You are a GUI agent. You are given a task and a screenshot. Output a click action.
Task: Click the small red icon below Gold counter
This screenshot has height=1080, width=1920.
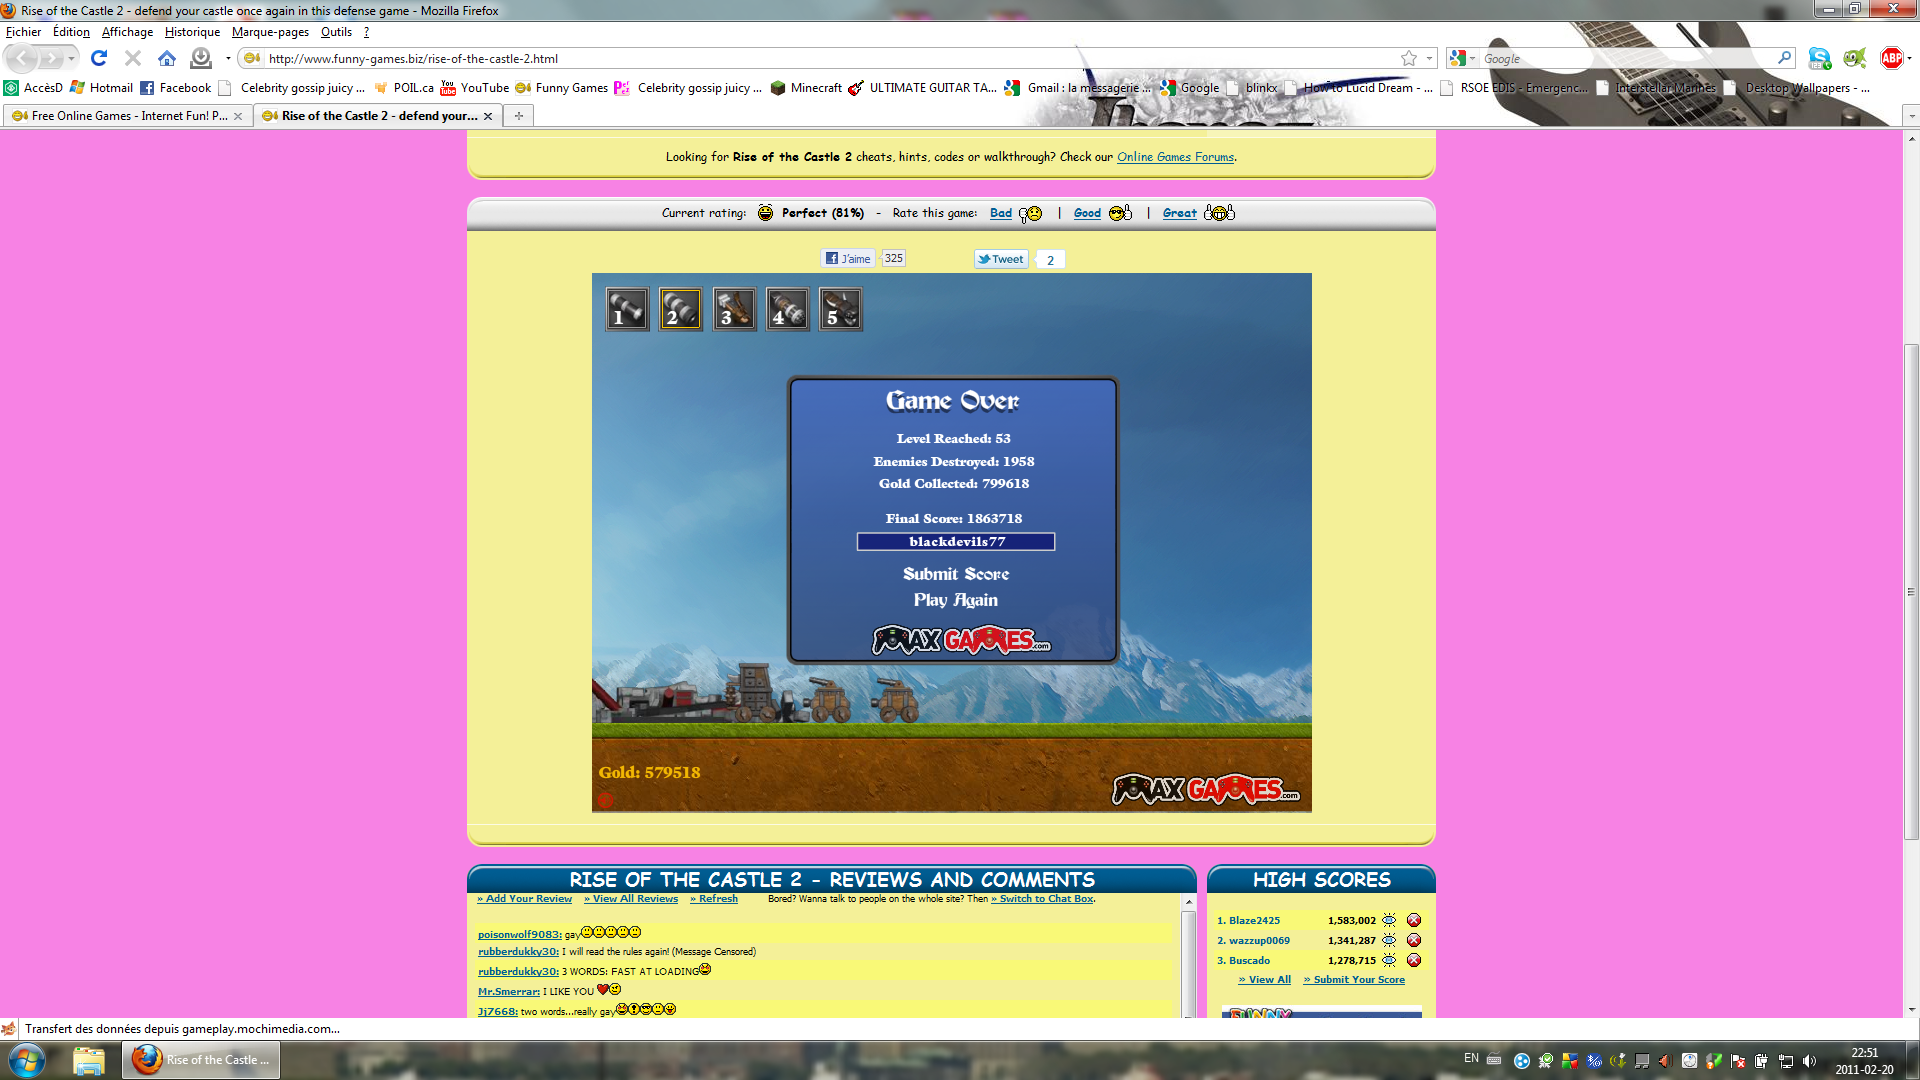[605, 799]
